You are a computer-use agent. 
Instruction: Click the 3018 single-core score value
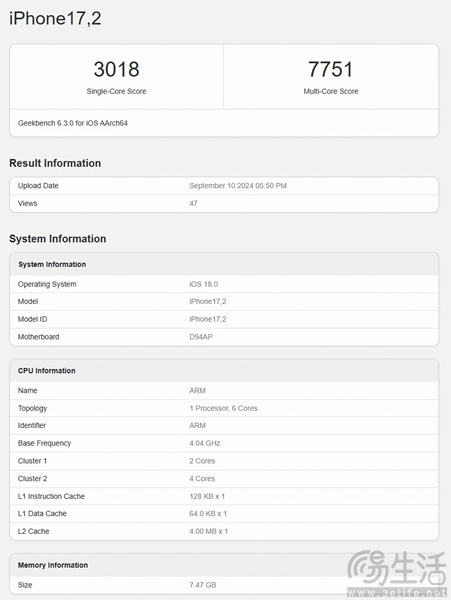116,69
